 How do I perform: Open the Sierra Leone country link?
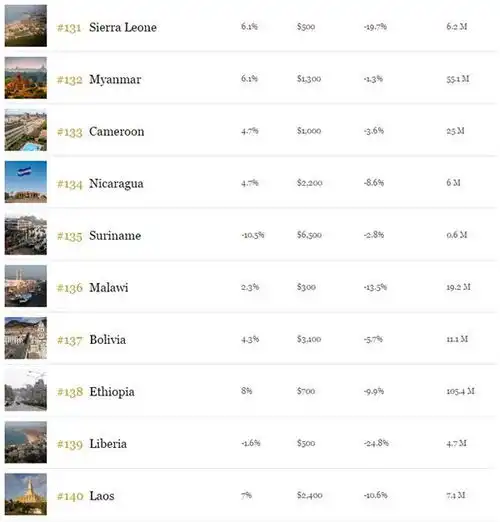click(x=123, y=27)
